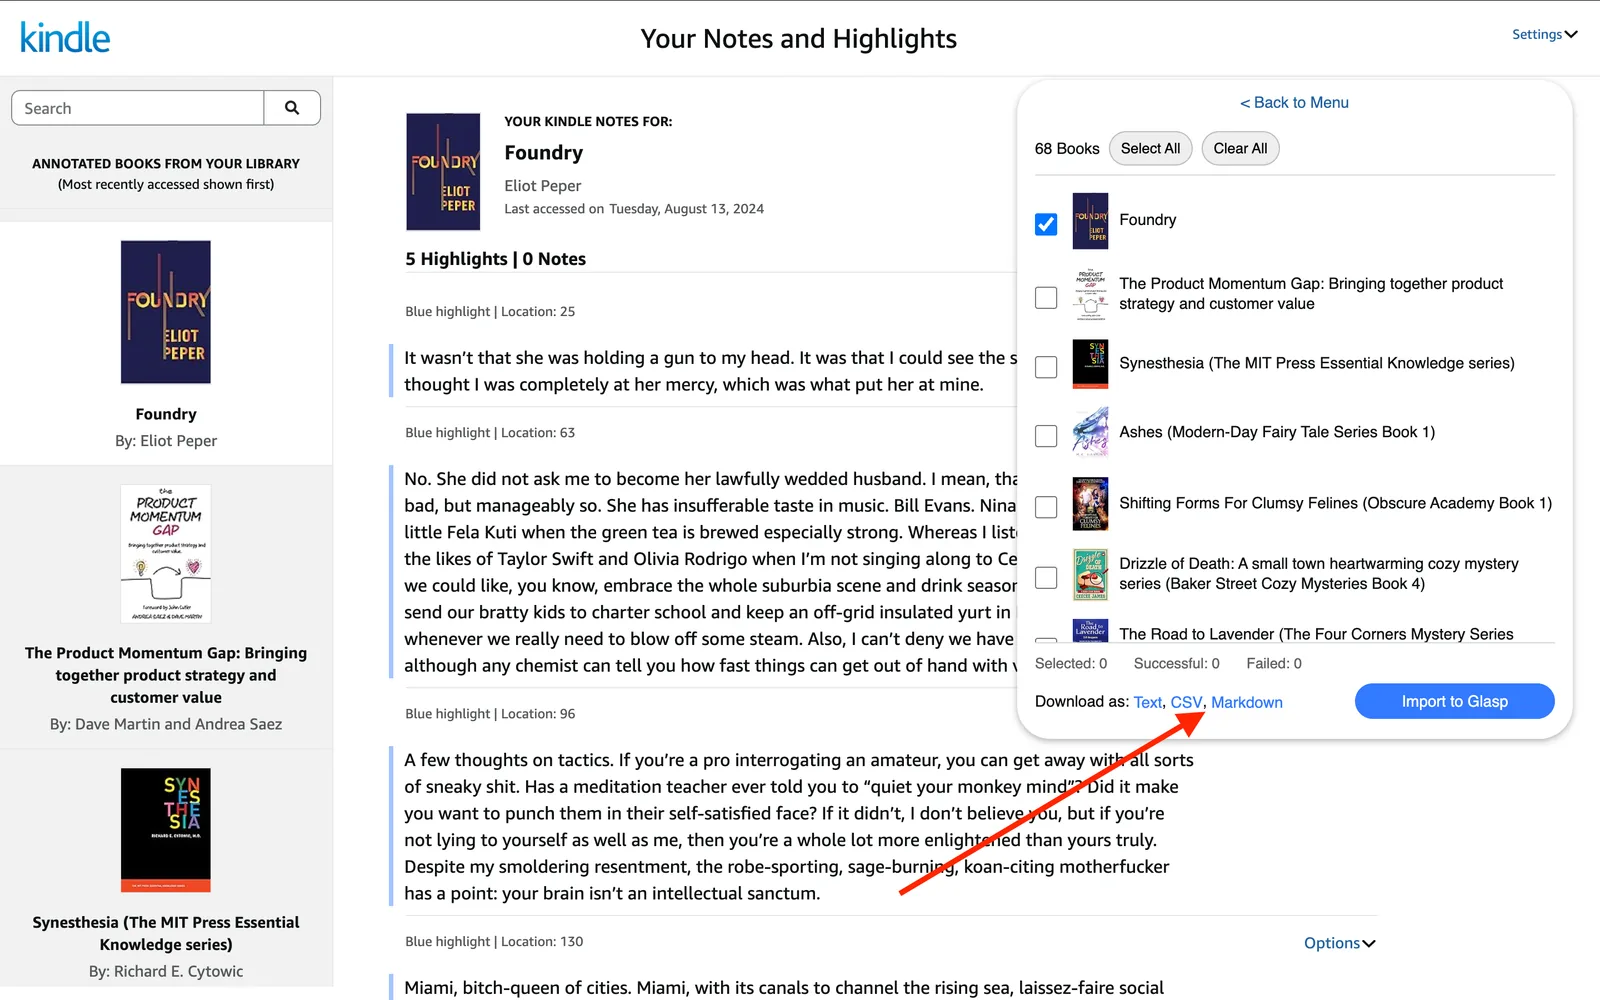Open the Settings dropdown
1600x1000 pixels.
point(1544,34)
